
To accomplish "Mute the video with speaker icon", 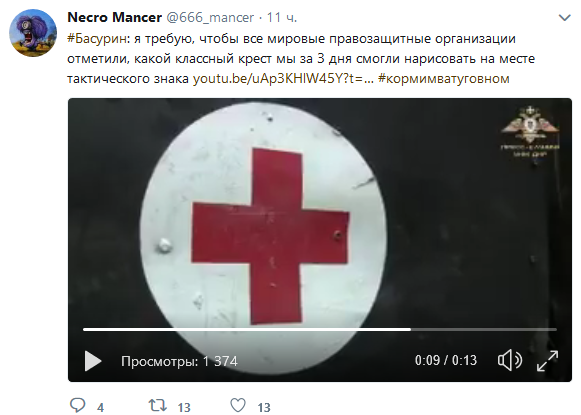I will pyautogui.click(x=509, y=360).
